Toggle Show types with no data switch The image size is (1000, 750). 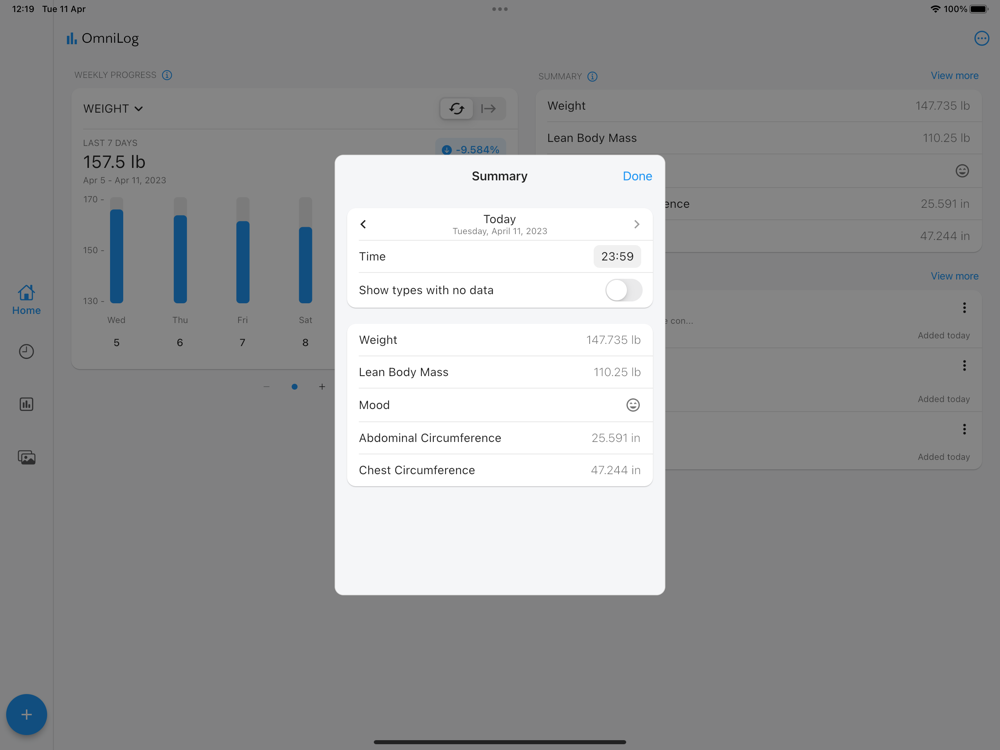[623, 290]
